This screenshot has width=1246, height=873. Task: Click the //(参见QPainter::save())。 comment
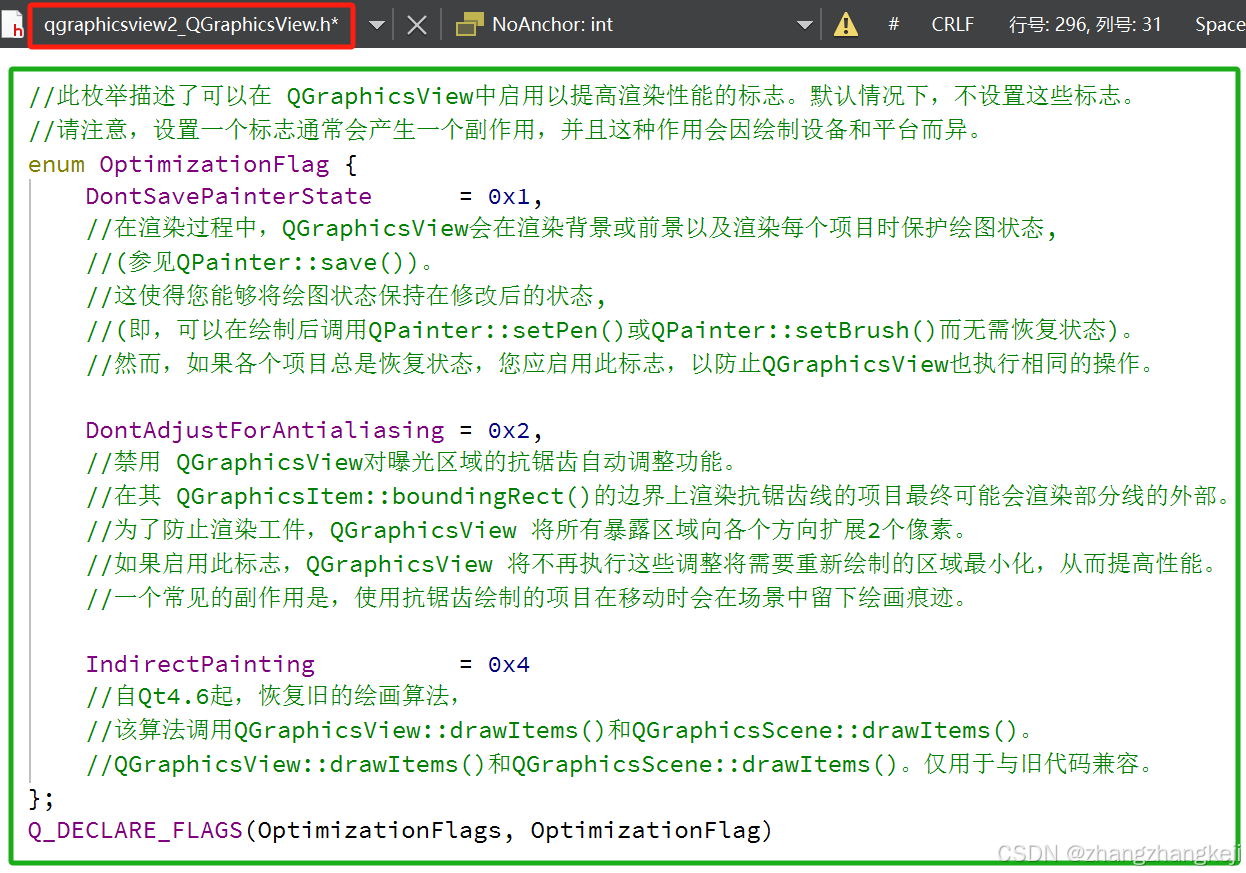click(261, 263)
